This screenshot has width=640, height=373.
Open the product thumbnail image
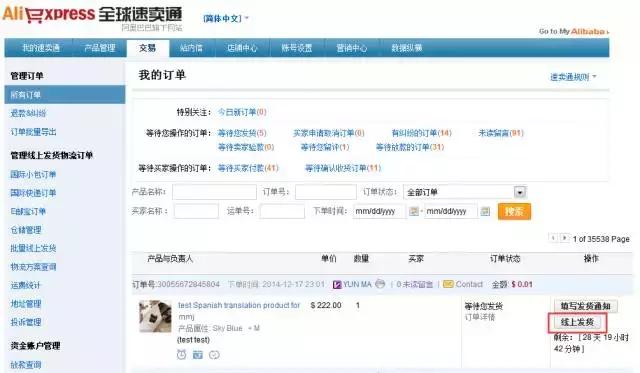click(x=155, y=317)
